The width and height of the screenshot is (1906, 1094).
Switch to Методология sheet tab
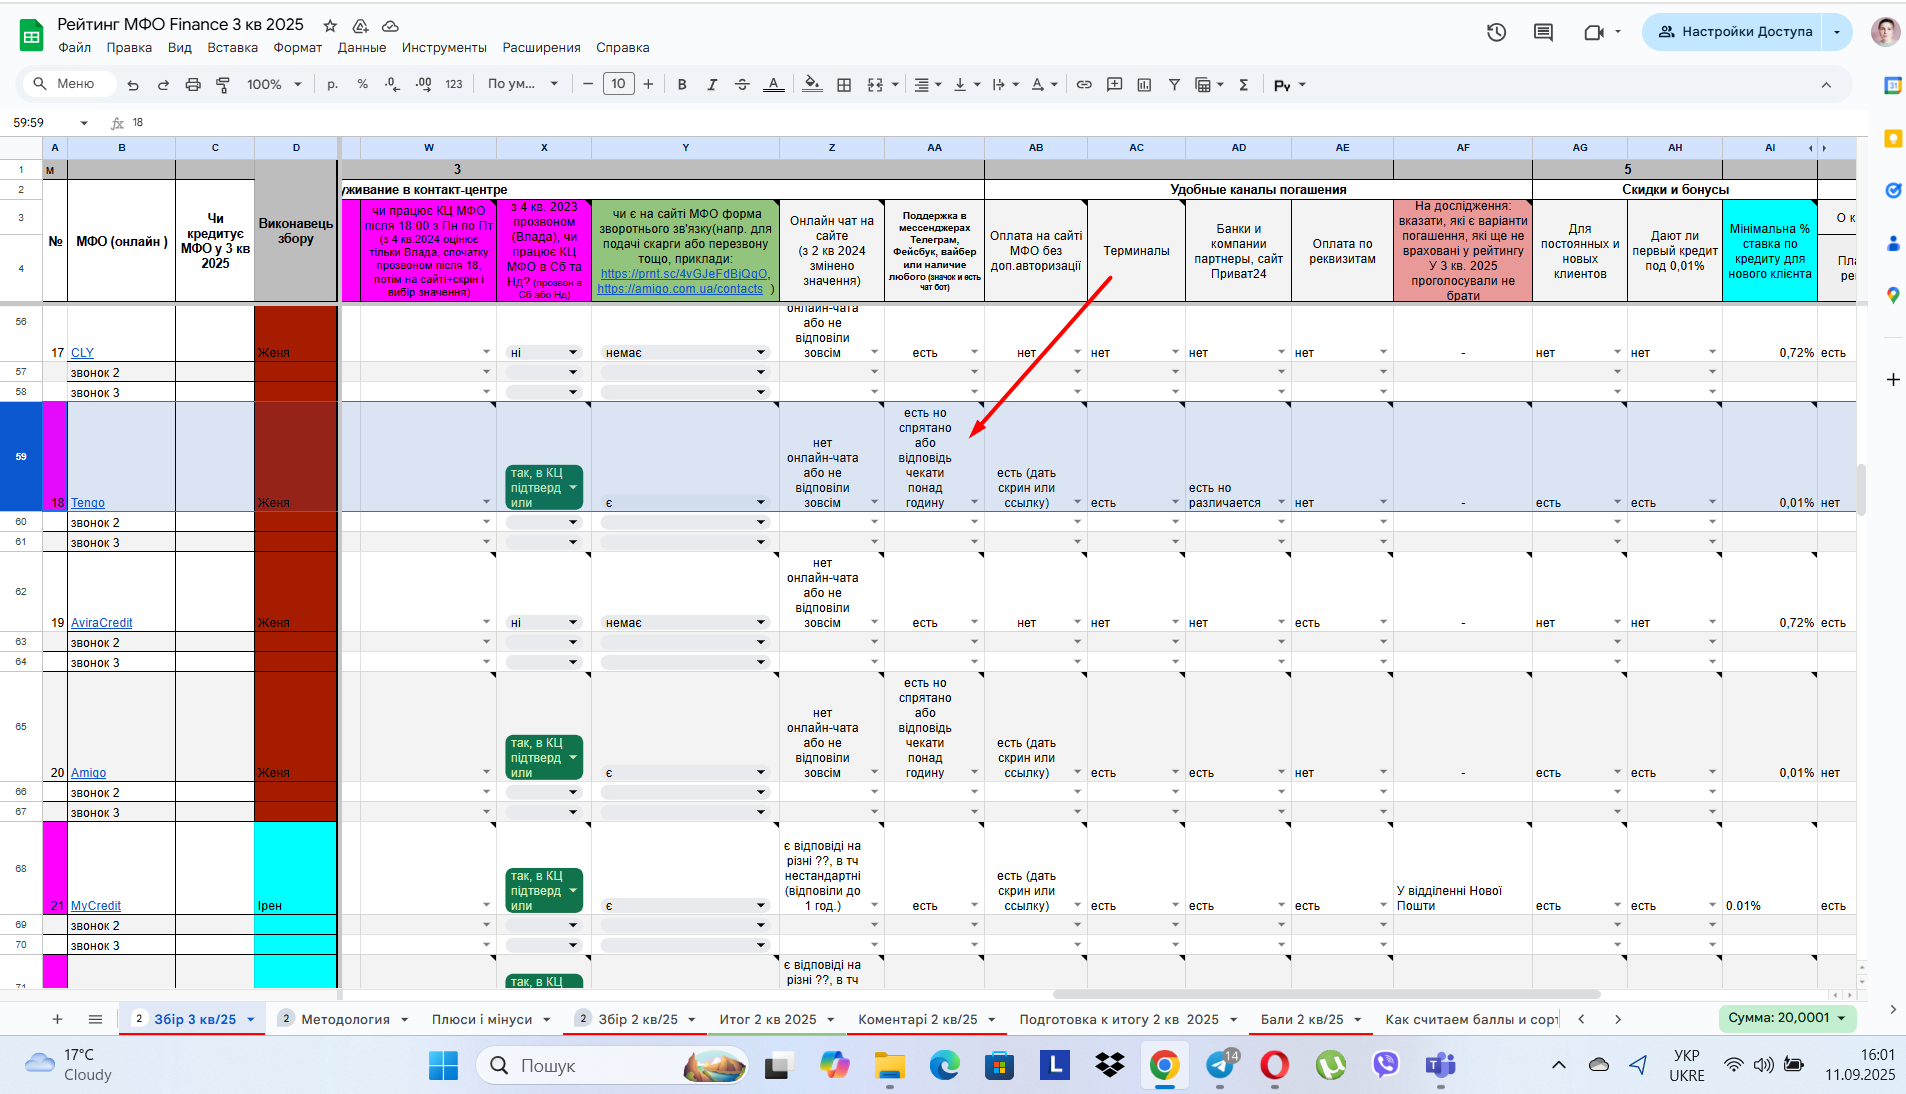tap(345, 1019)
